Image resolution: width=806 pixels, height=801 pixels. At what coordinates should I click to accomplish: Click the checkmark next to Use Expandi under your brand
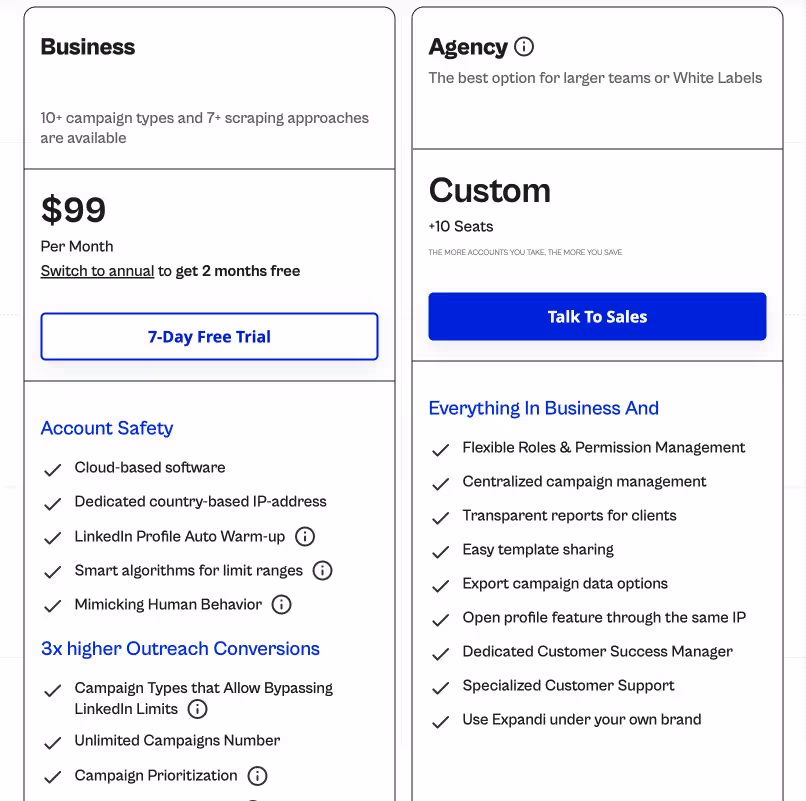[x=441, y=719]
